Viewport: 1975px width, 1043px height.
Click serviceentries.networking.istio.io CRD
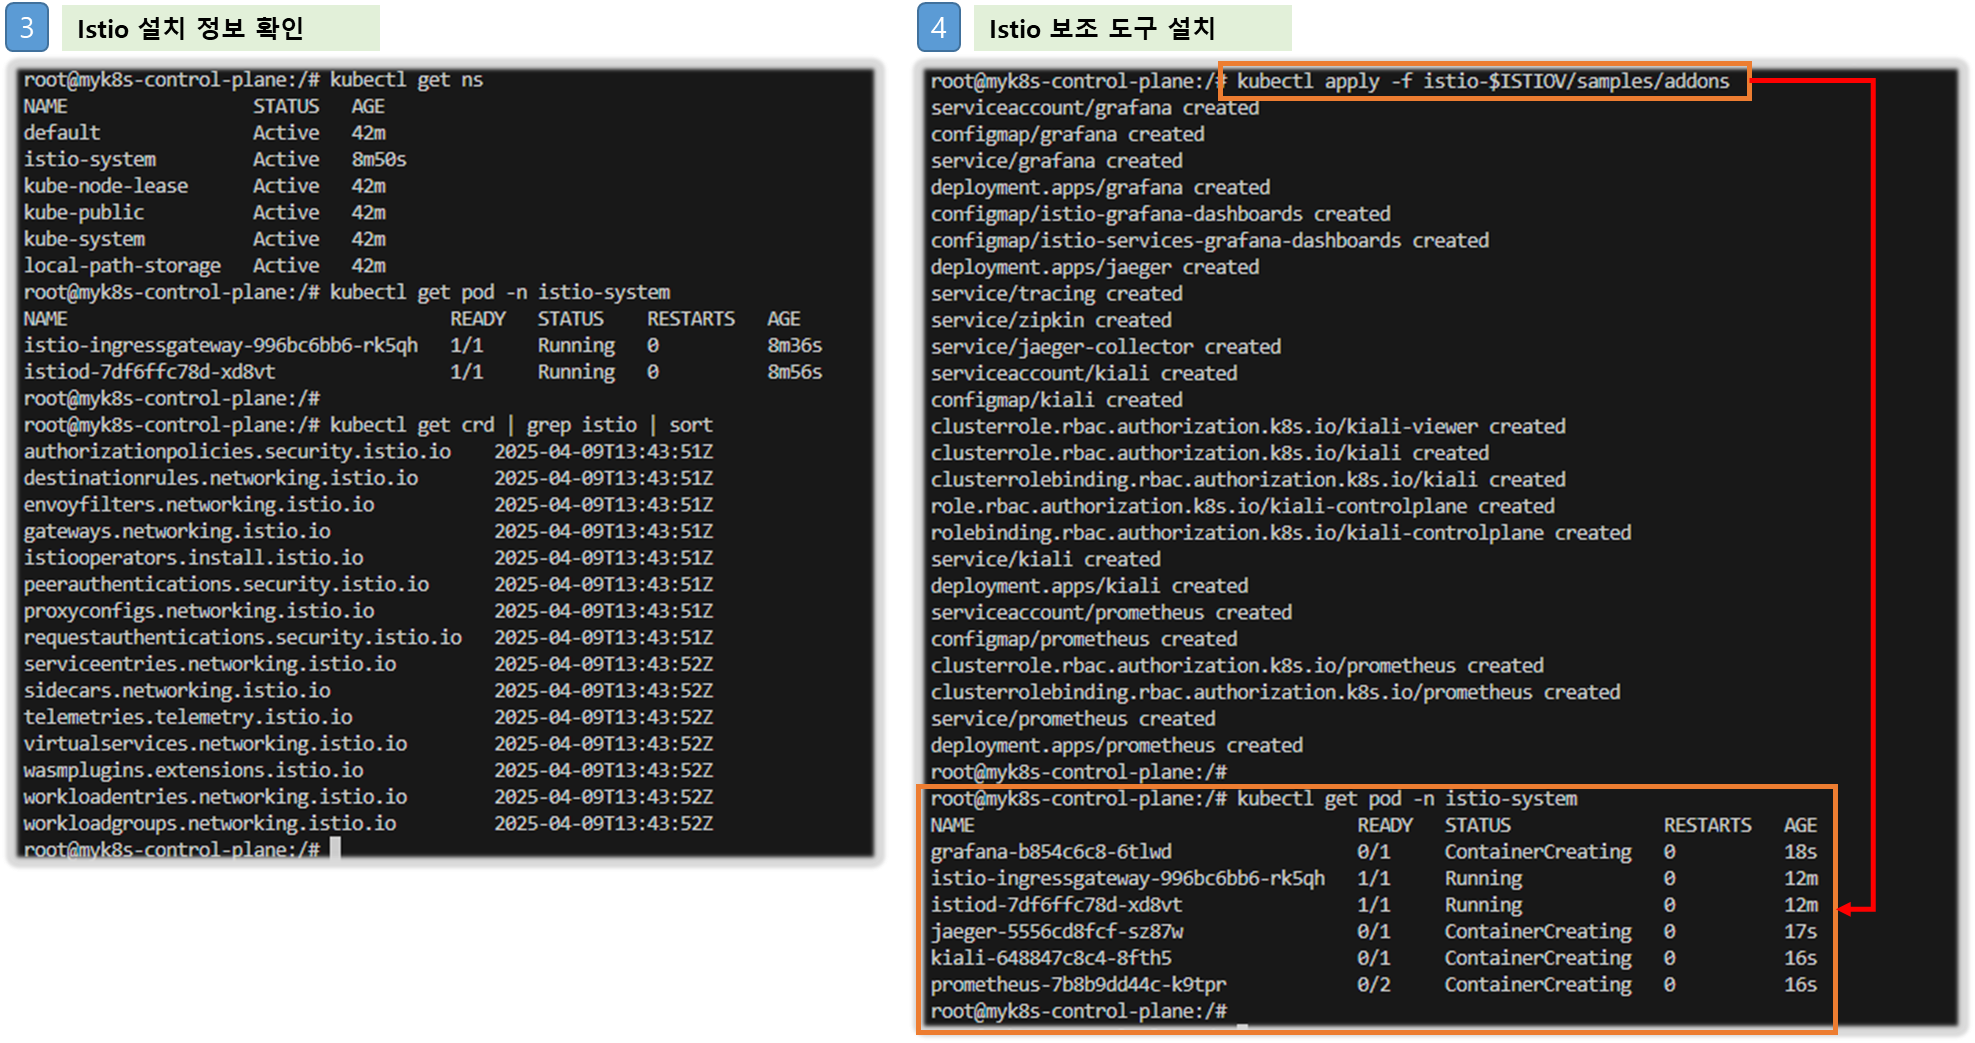pyautogui.click(x=210, y=664)
